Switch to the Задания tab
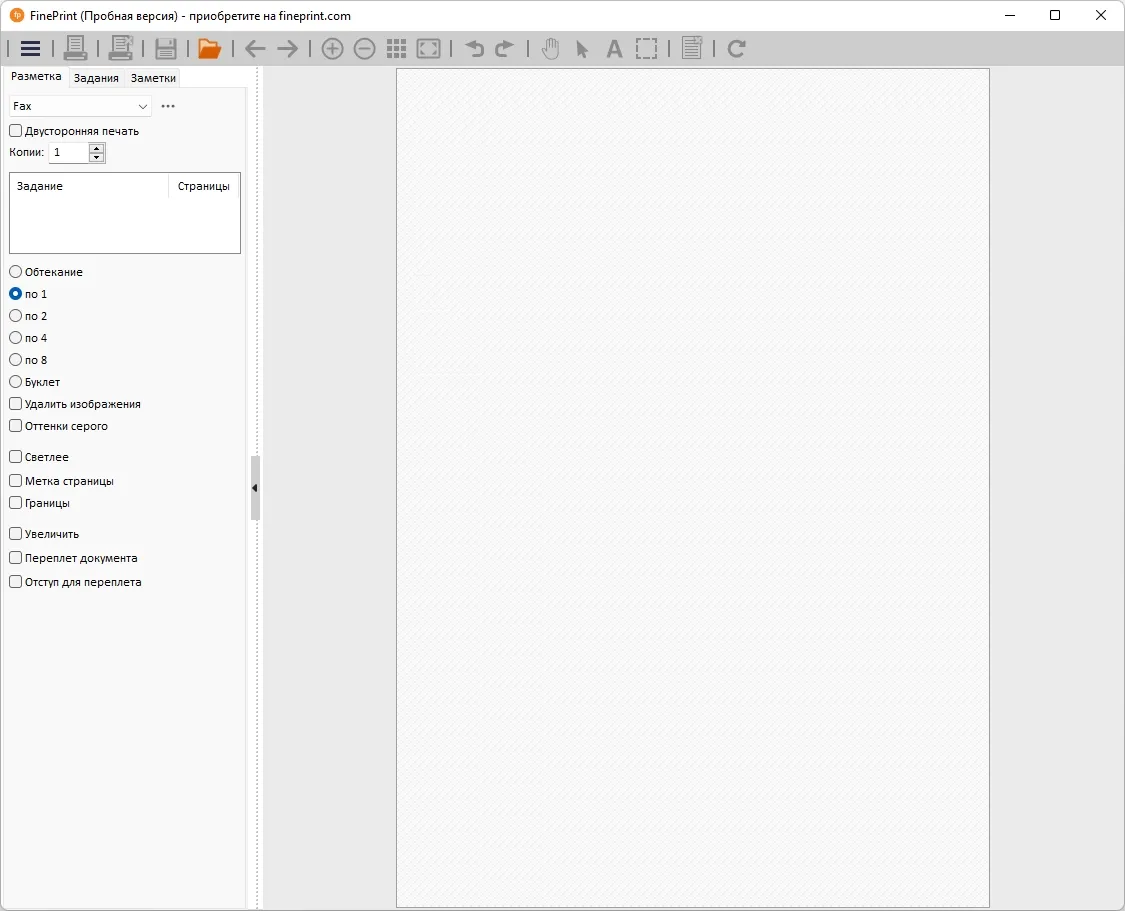1125x911 pixels. coord(96,78)
